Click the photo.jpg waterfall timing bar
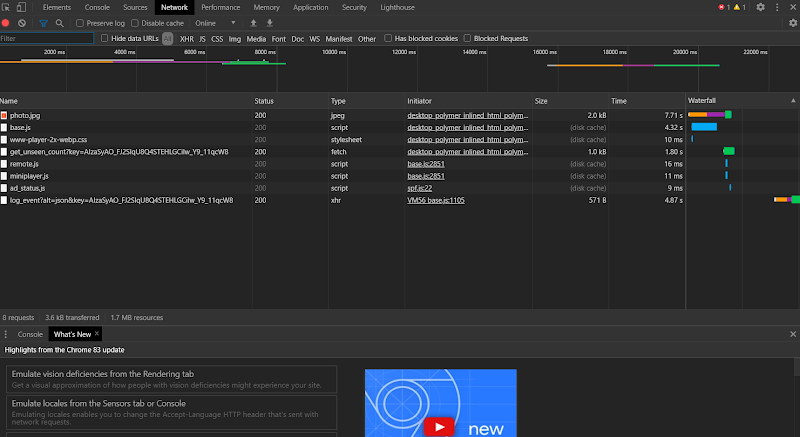This screenshot has width=800, height=437. 710,115
